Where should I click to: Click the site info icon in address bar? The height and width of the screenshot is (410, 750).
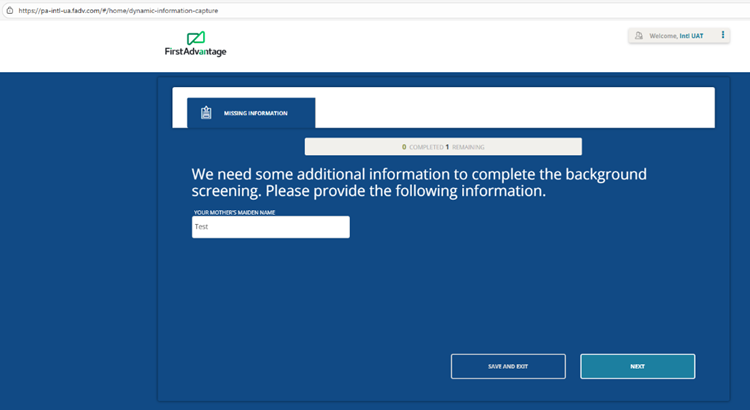tap(7, 9)
